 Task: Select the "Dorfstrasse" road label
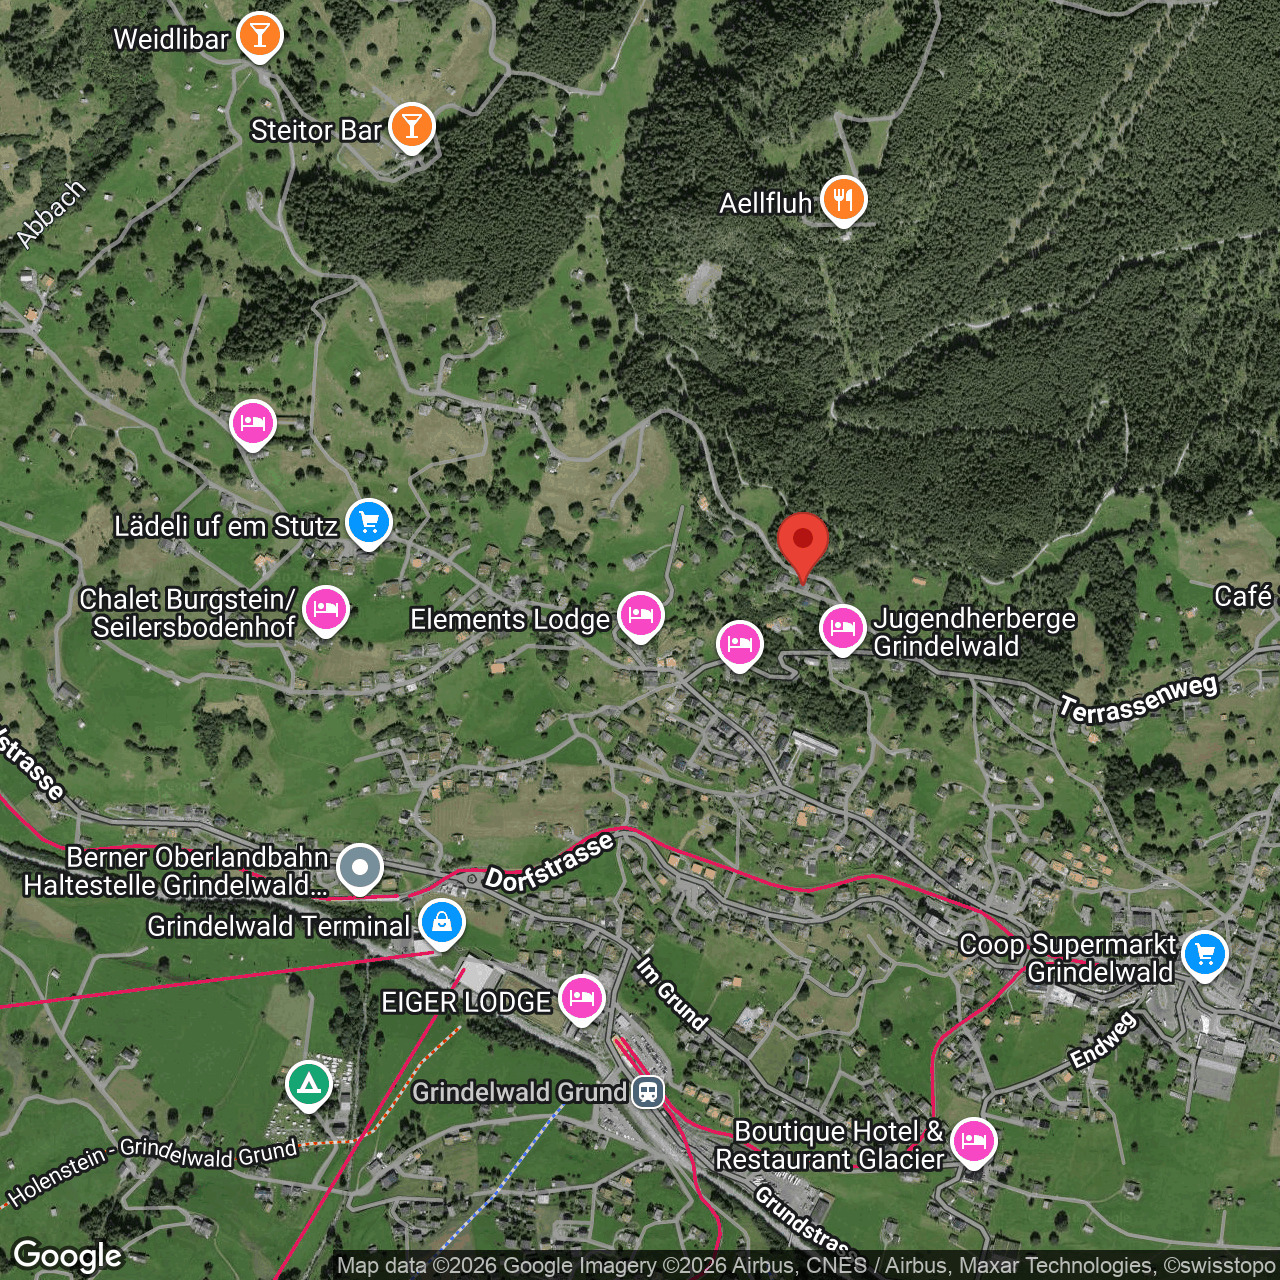point(549,862)
